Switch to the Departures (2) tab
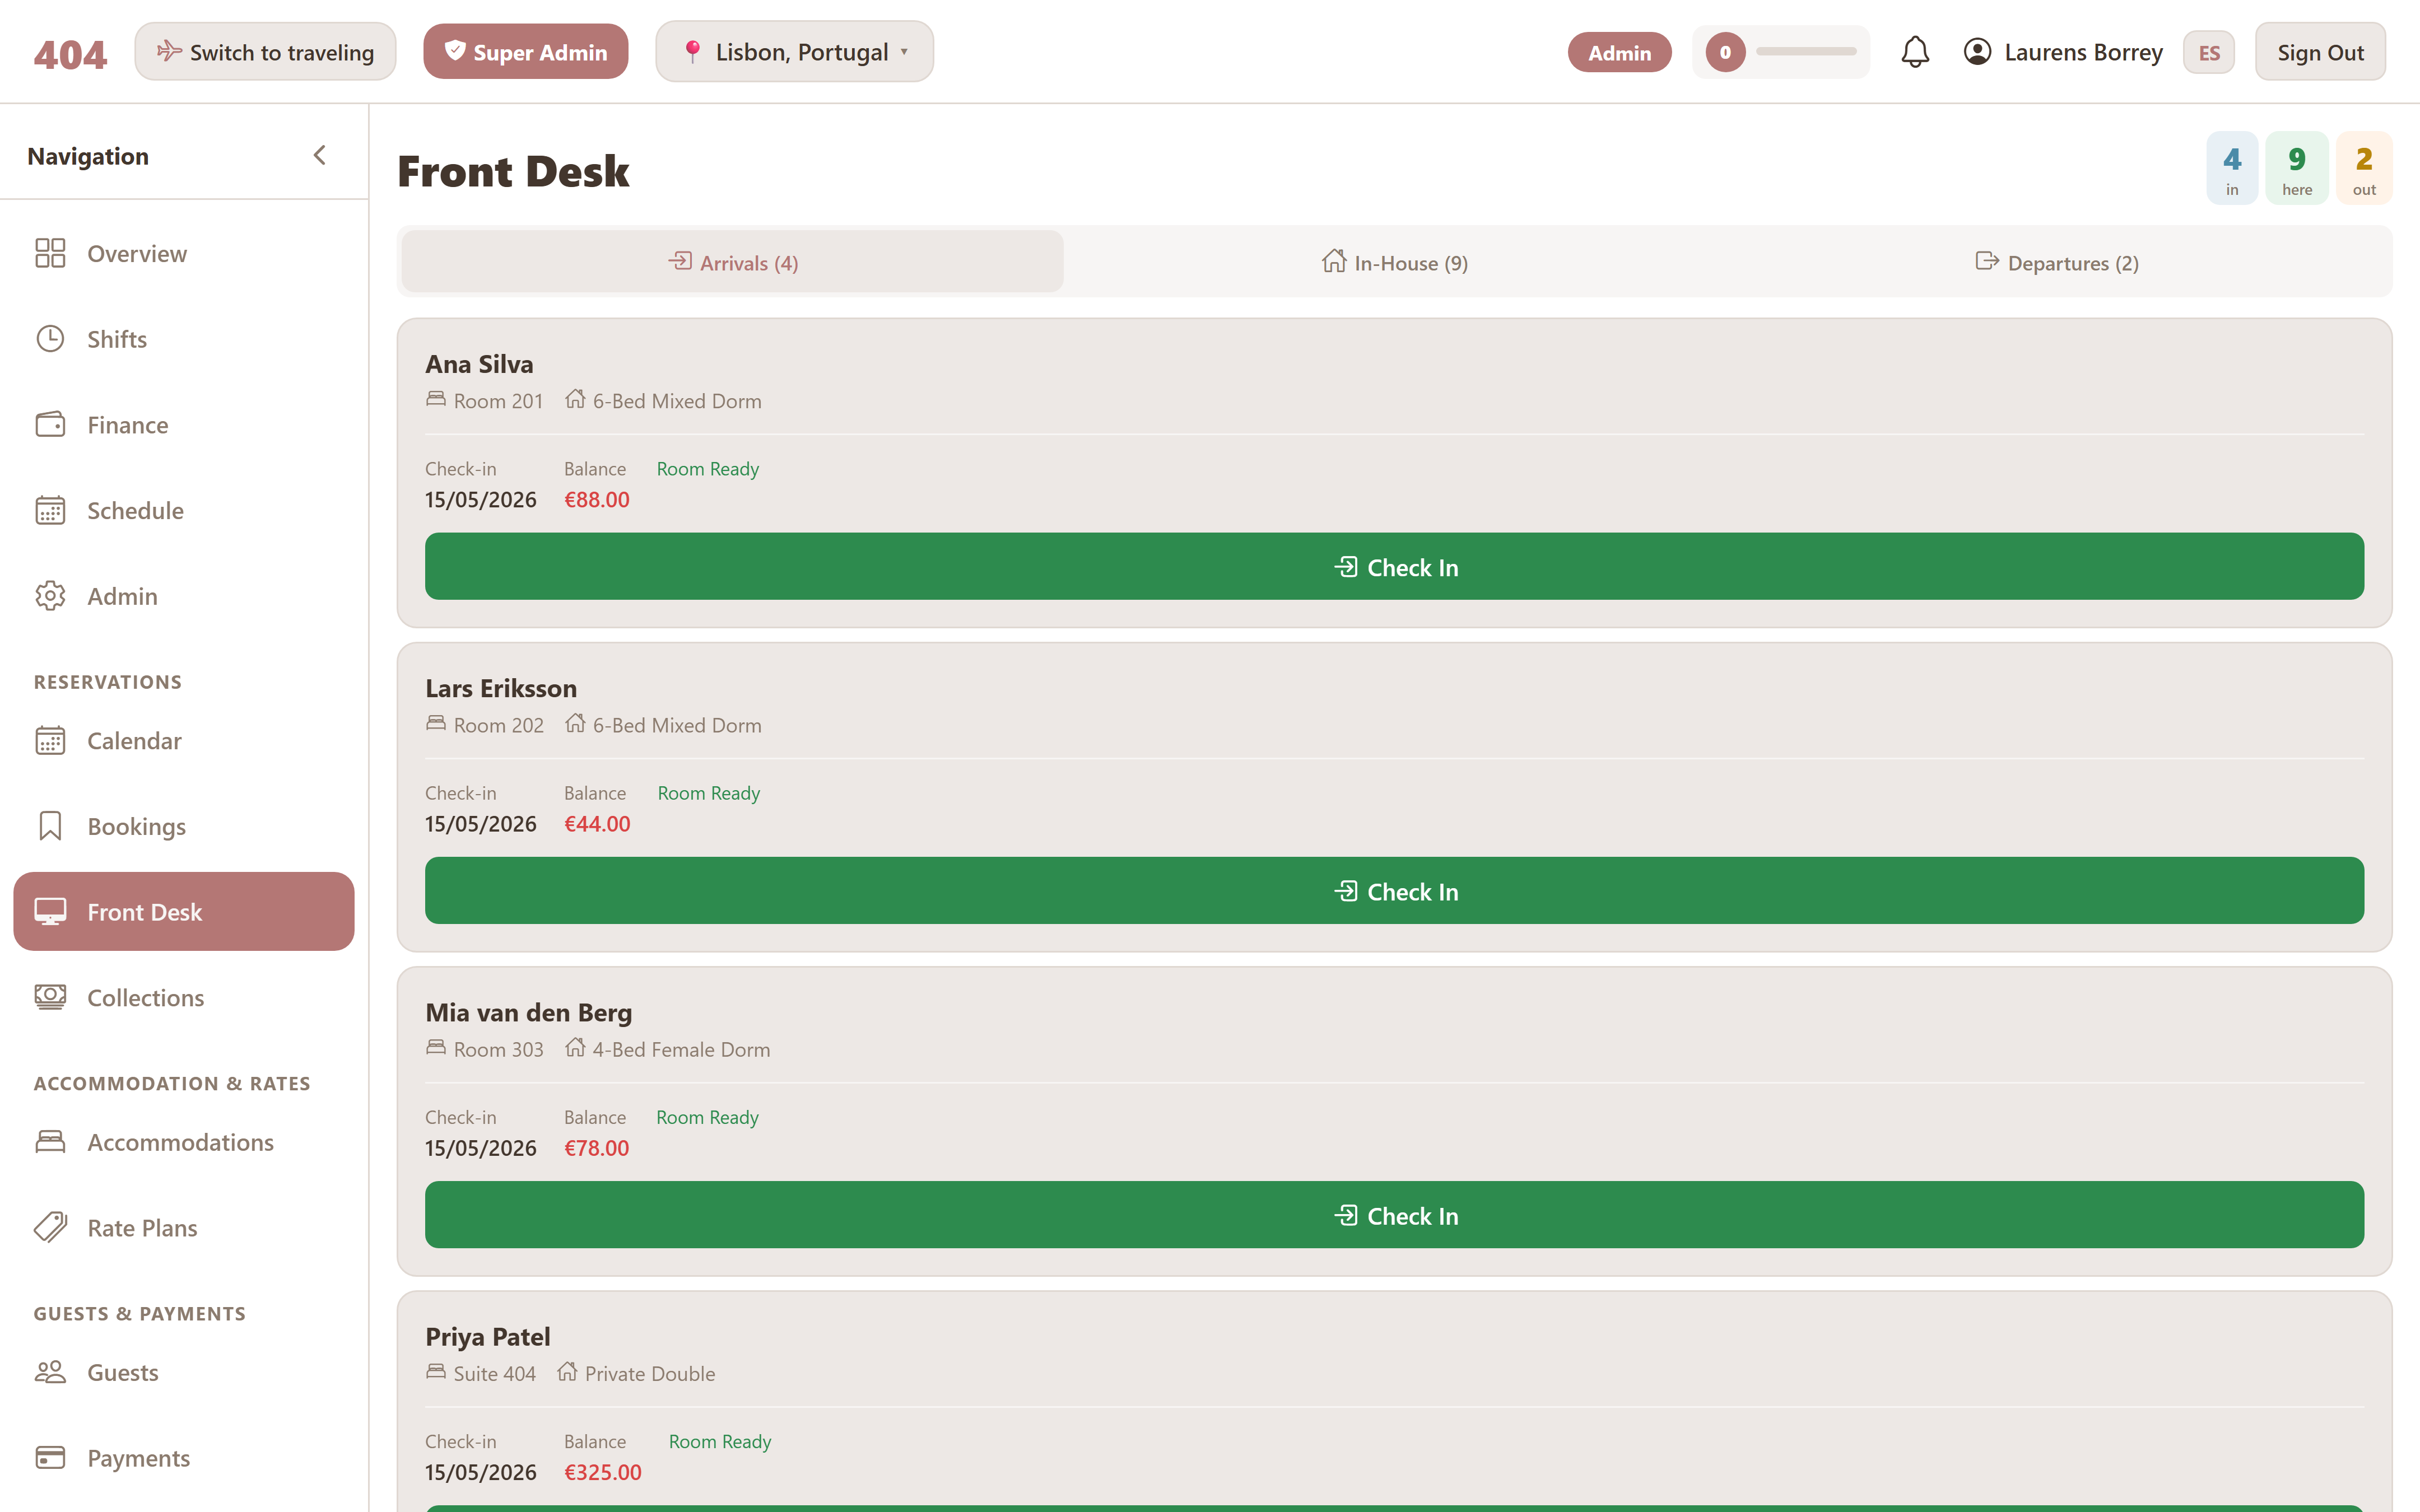Screen dimensions: 2420x1512 (2058, 262)
